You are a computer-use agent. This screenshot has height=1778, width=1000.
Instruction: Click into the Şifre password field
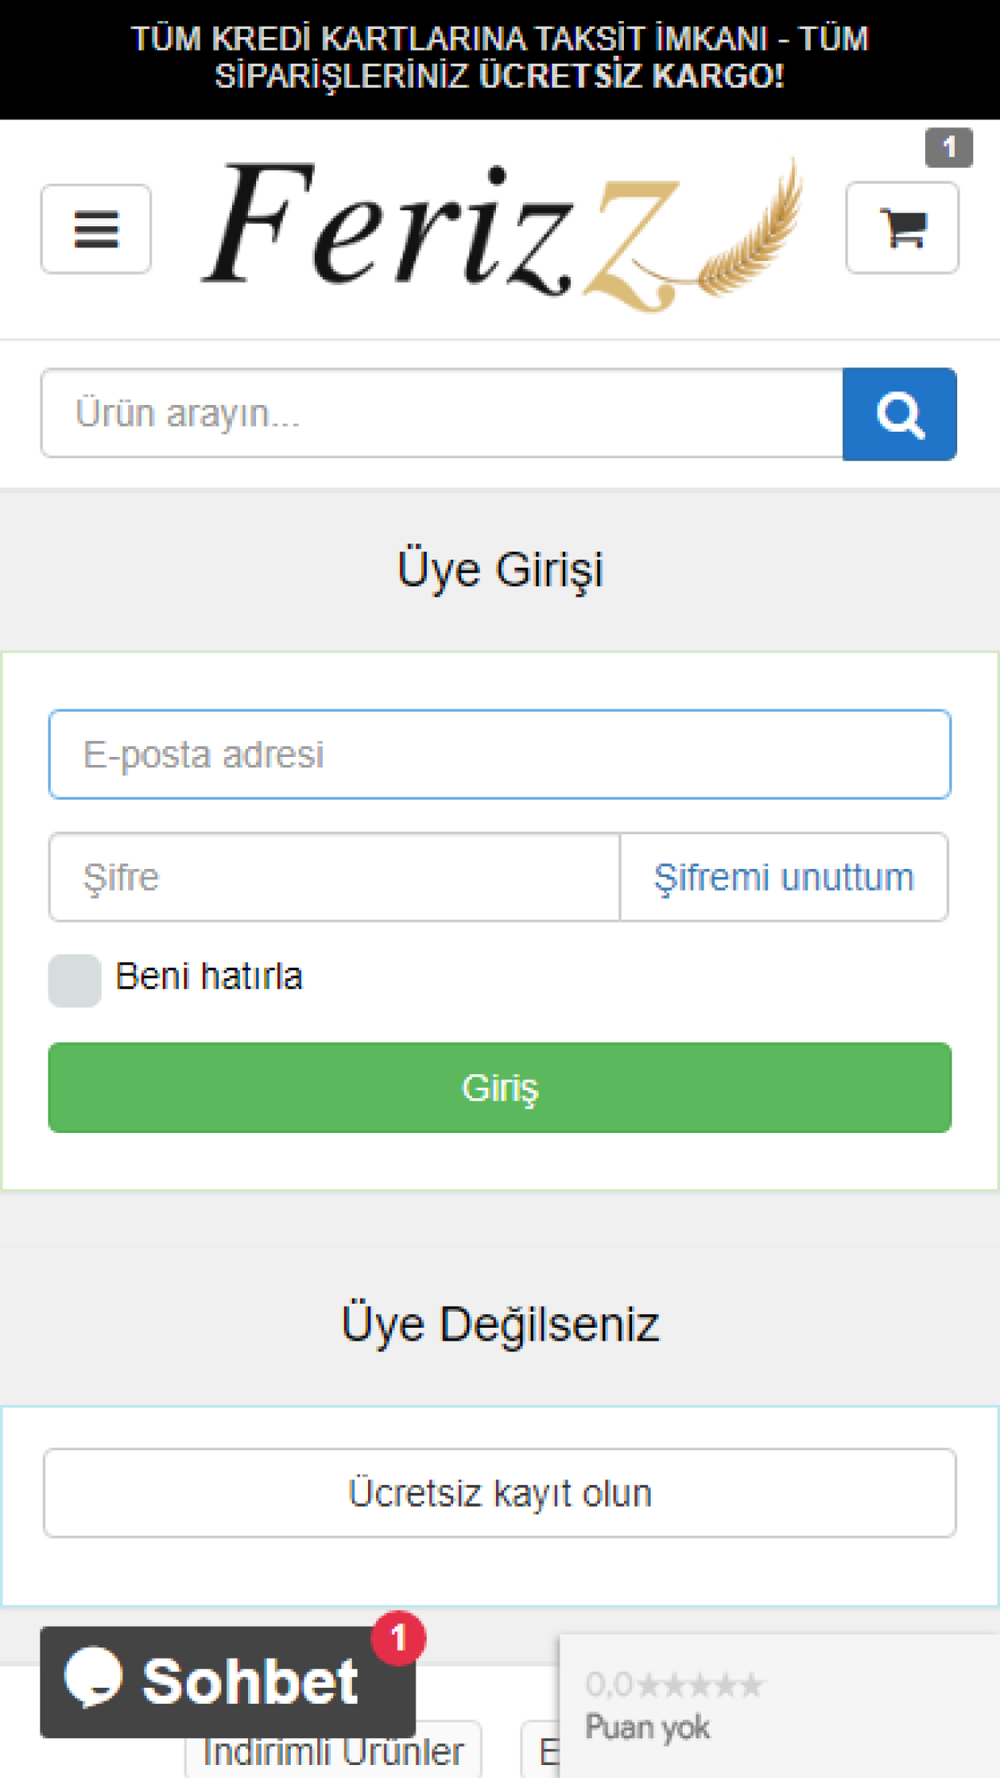[335, 877]
